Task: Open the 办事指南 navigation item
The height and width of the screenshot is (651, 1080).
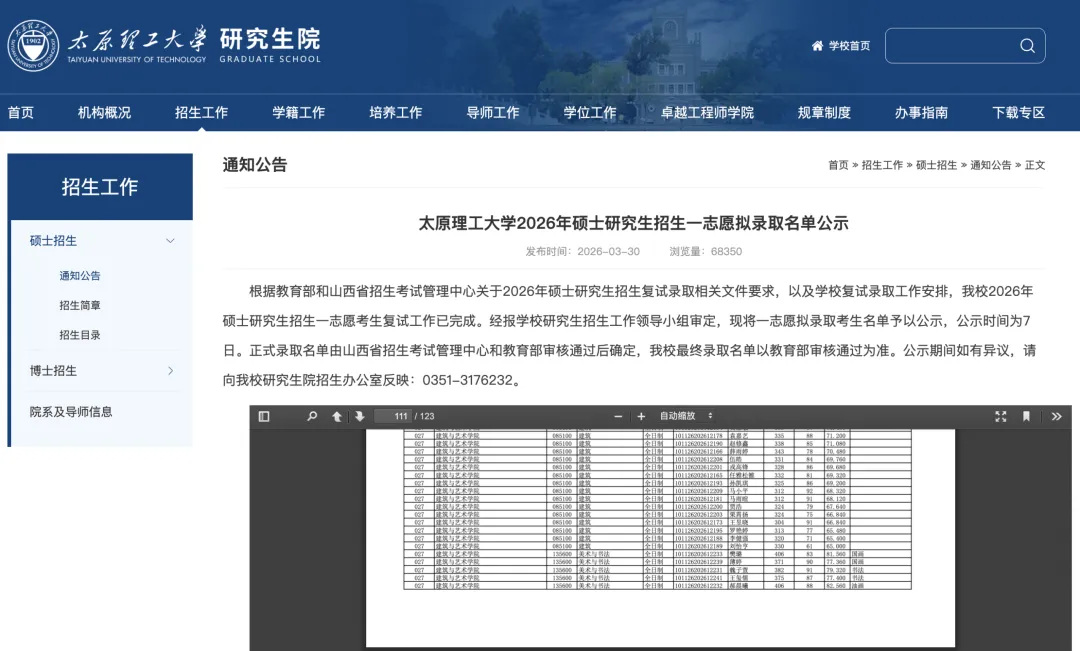Action: pos(922,112)
